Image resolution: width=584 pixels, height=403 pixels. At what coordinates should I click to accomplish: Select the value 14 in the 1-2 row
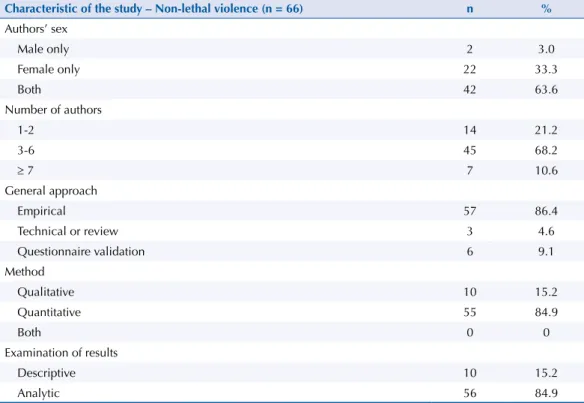pos(470,130)
